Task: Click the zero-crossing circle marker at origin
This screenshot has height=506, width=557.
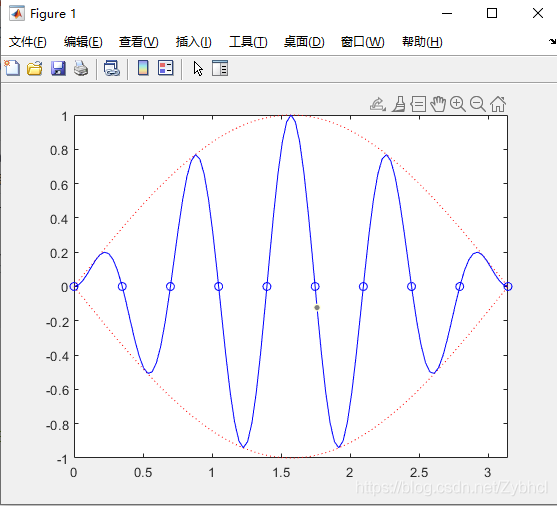Action: pos(74,286)
